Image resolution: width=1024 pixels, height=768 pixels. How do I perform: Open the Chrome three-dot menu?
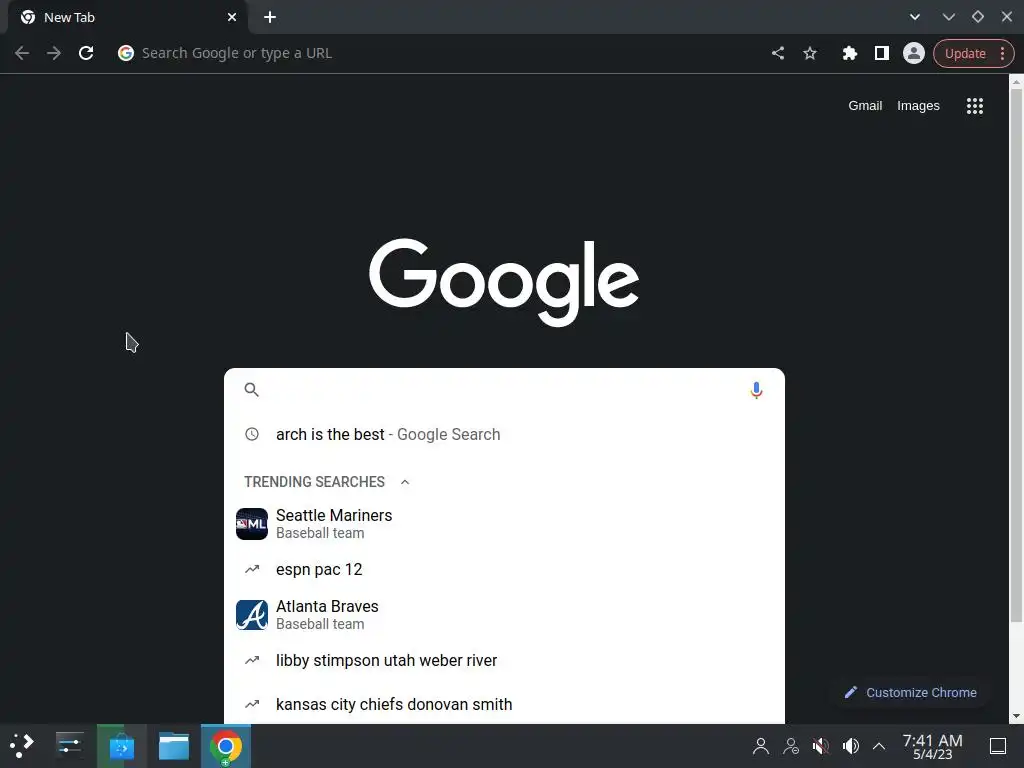coord(1002,54)
